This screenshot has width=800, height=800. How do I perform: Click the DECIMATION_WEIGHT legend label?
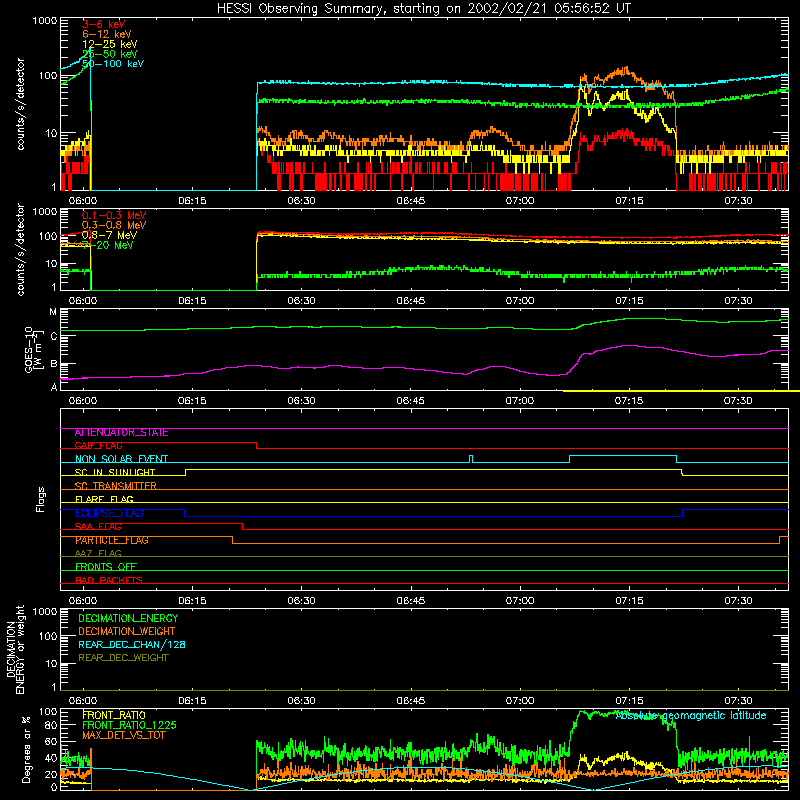(x=127, y=631)
